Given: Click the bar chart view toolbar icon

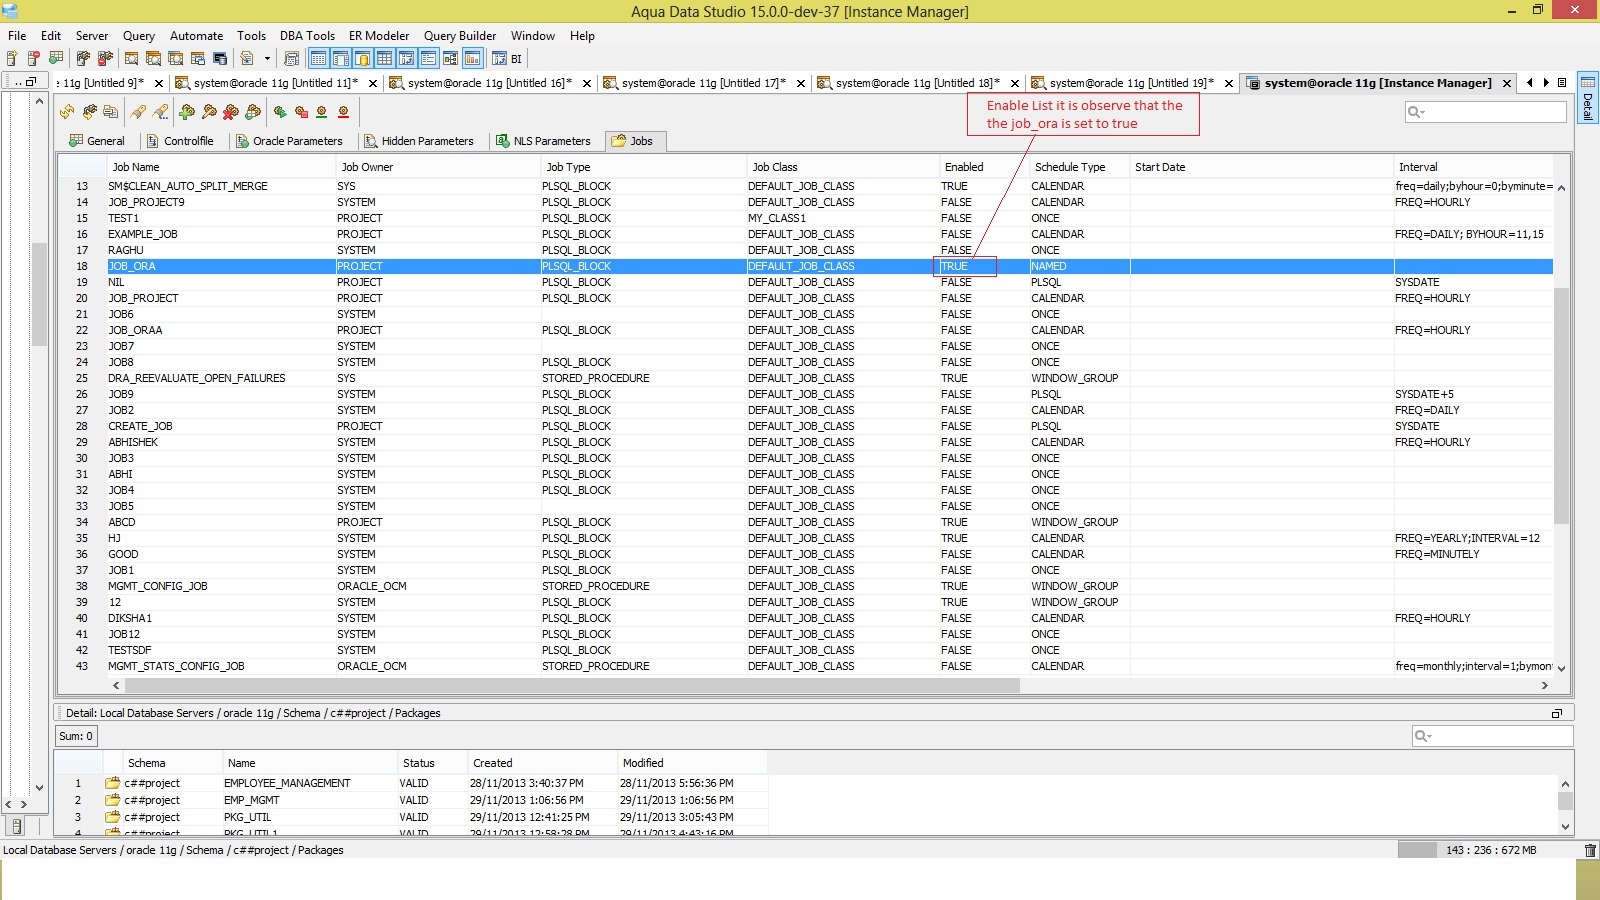Looking at the screenshot, I should coord(472,59).
